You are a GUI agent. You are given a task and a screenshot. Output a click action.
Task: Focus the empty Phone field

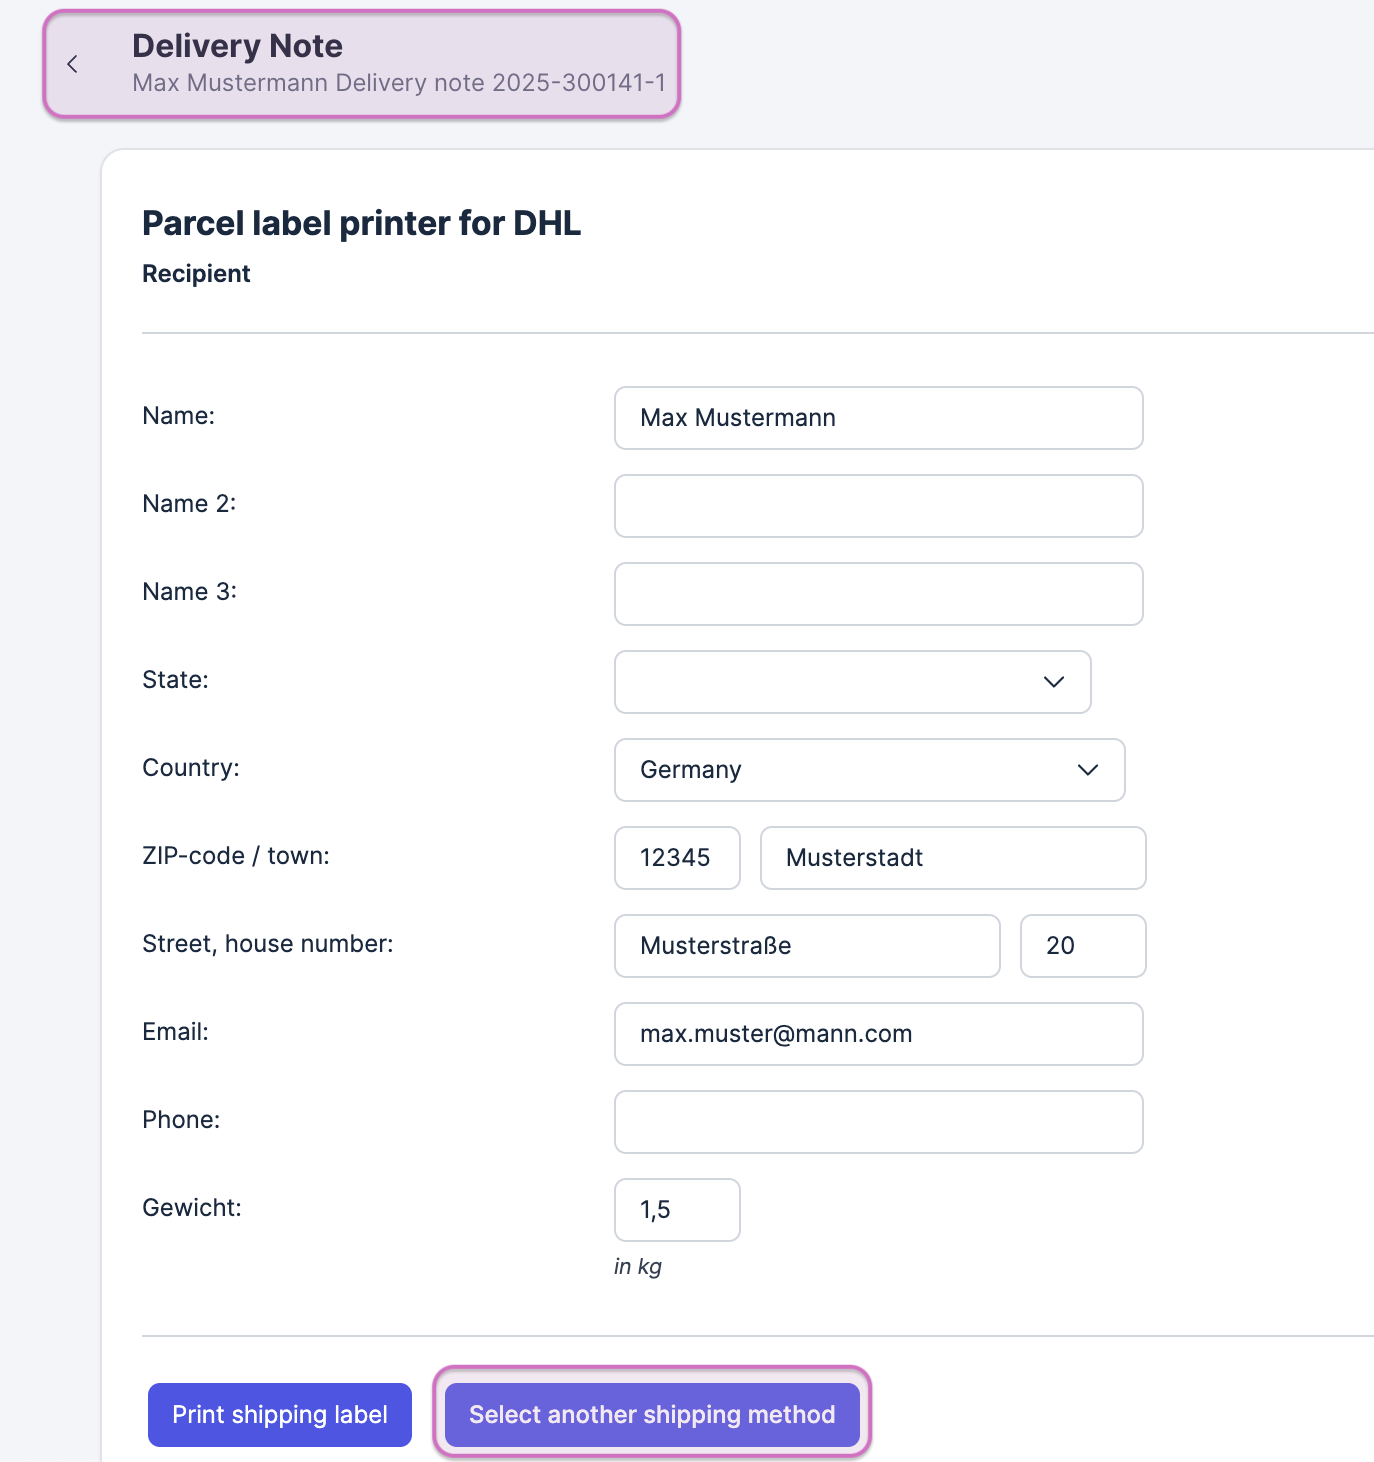tap(878, 1122)
